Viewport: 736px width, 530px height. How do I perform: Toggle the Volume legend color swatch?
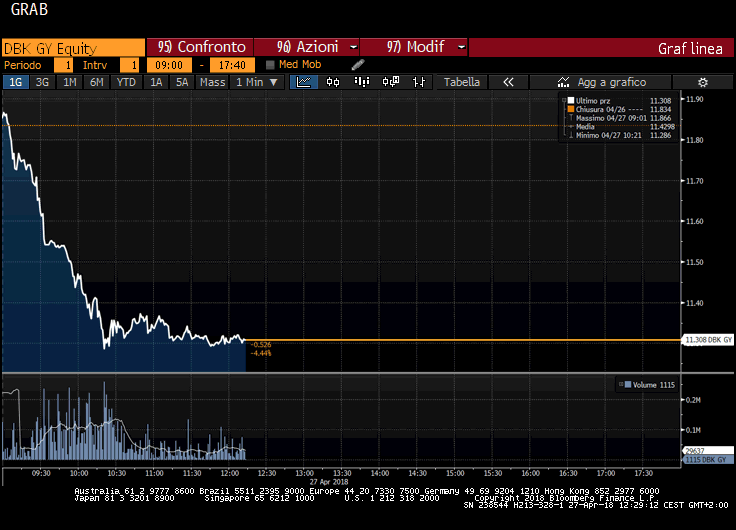click(628, 384)
